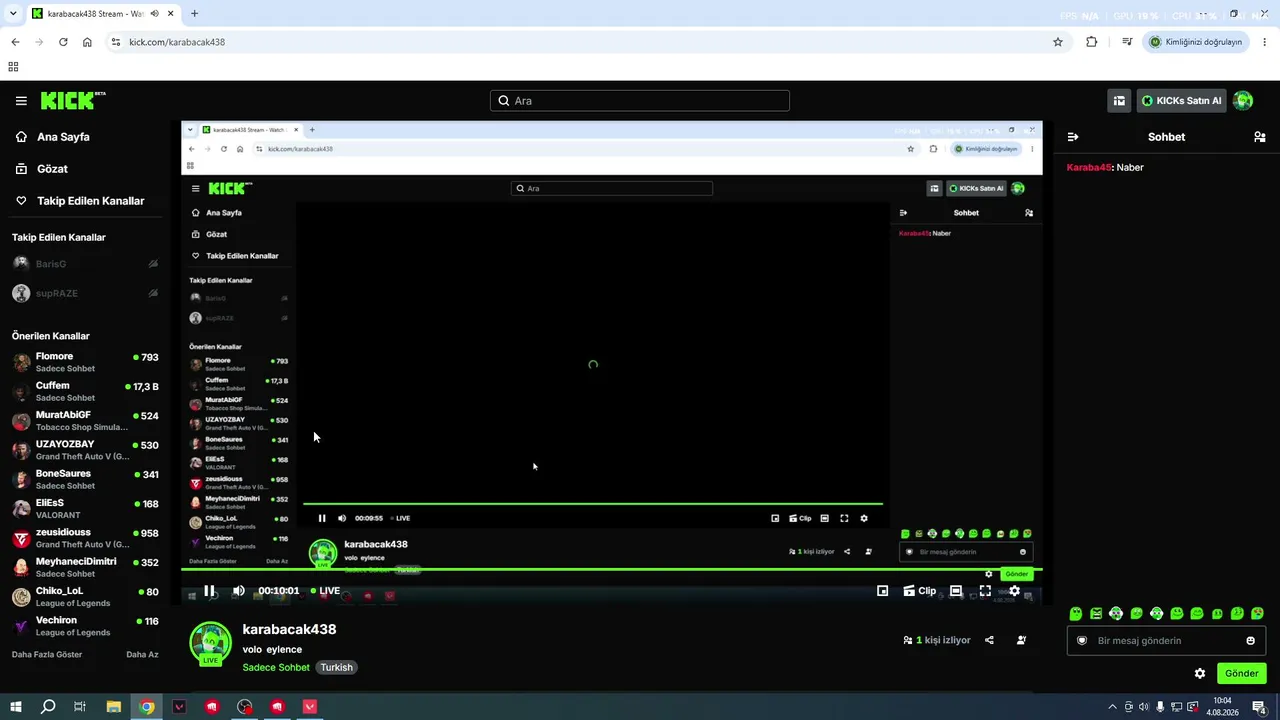Open the Ana Sayfa home page
This screenshot has height=720, width=1280.
point(63,137)
